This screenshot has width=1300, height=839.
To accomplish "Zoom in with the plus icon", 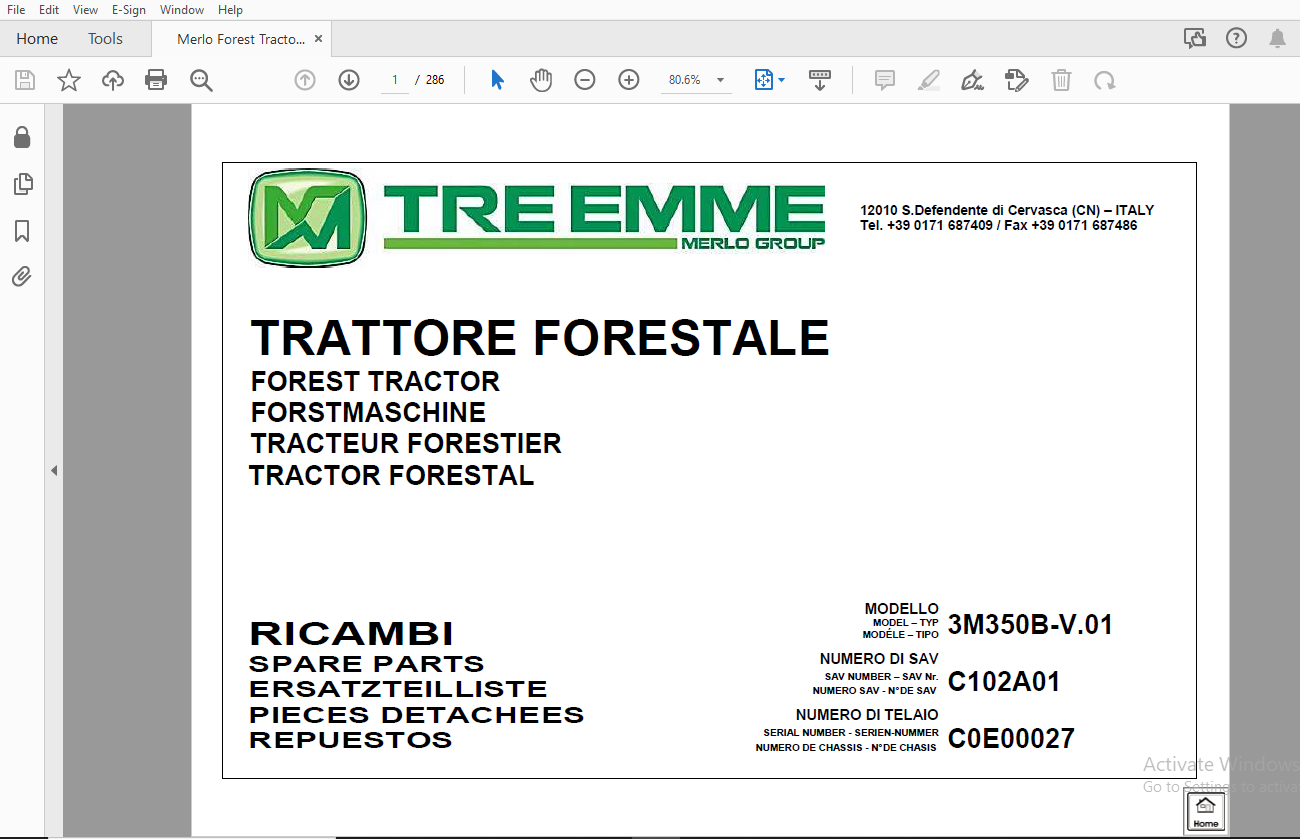I will click(629, 80).
